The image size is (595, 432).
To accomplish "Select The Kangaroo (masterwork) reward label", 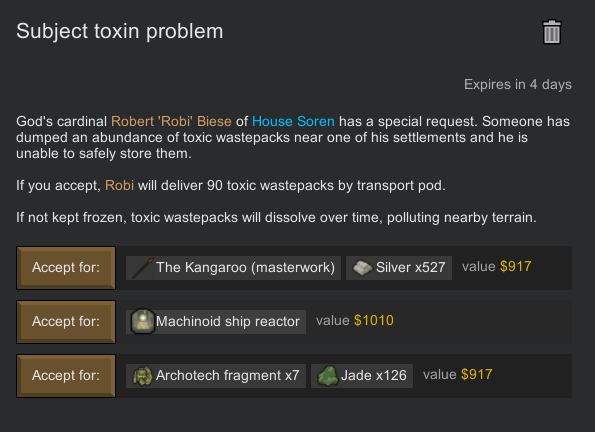I will coord(245,268).
